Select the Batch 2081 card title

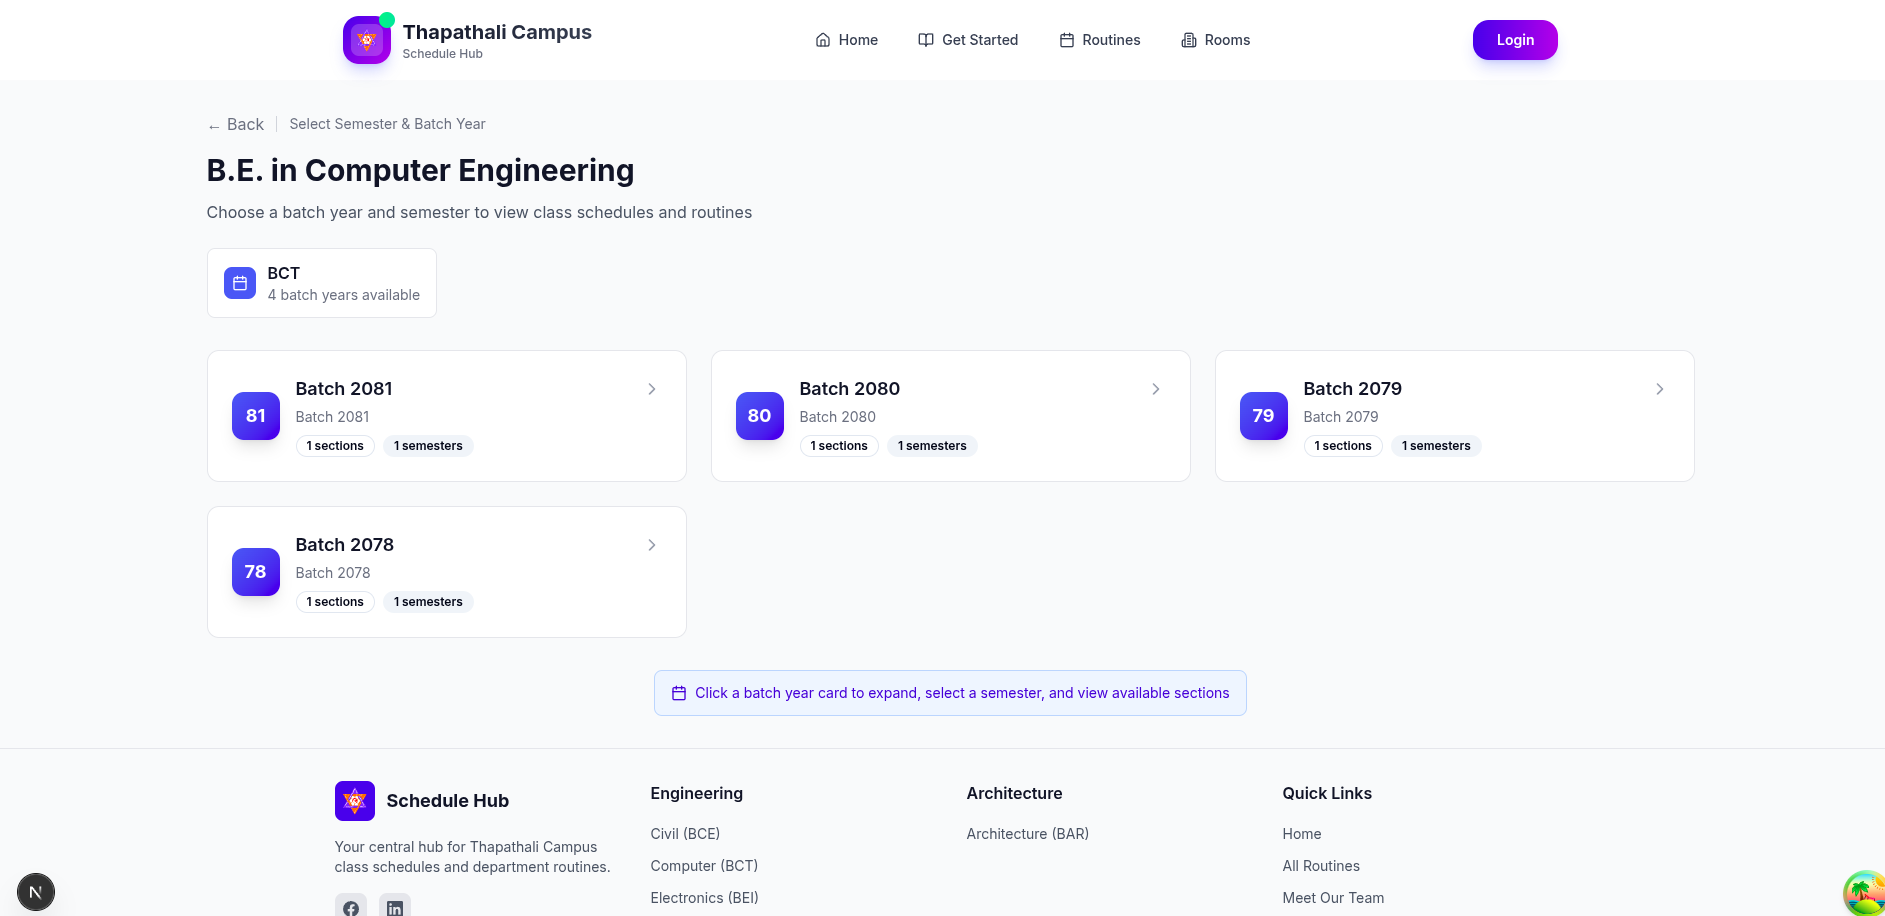pyautogui.click(x=344, y=389)
